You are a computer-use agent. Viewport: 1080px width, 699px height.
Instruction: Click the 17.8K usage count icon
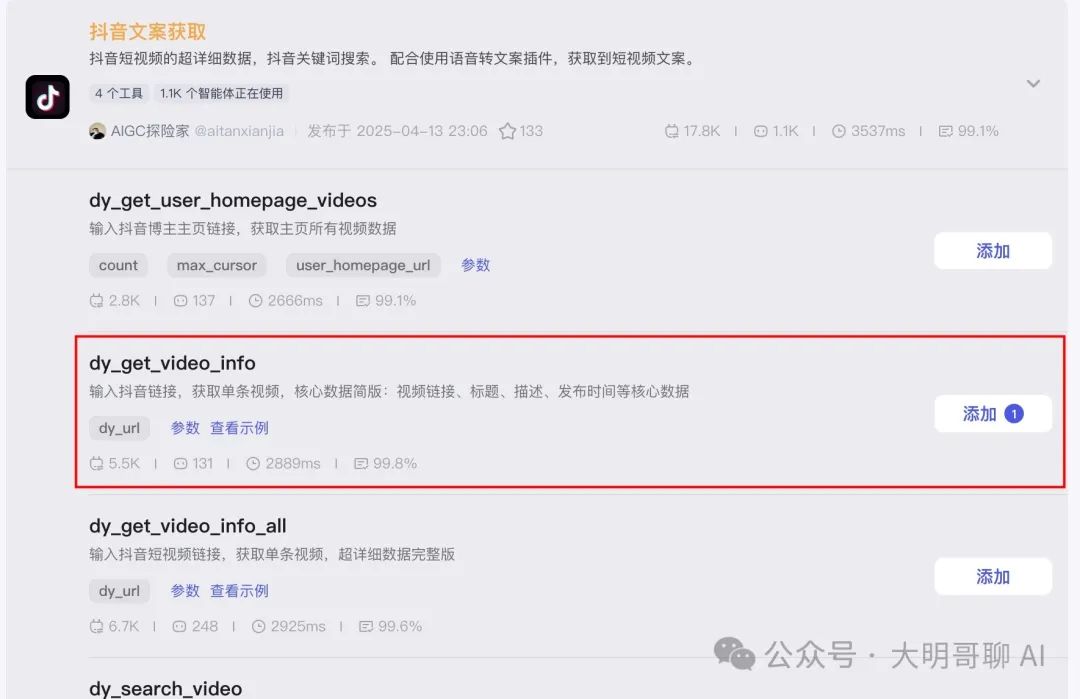(672, 131)
